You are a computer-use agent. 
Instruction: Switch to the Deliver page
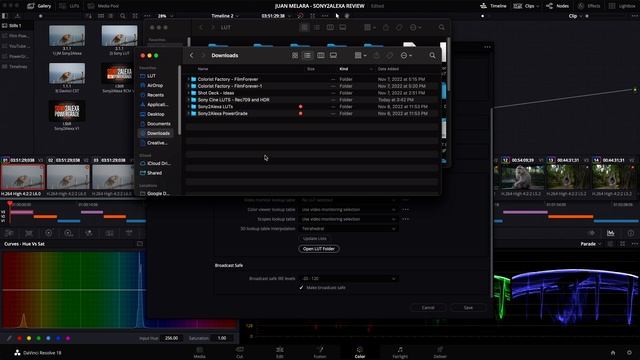click(440, 353)
